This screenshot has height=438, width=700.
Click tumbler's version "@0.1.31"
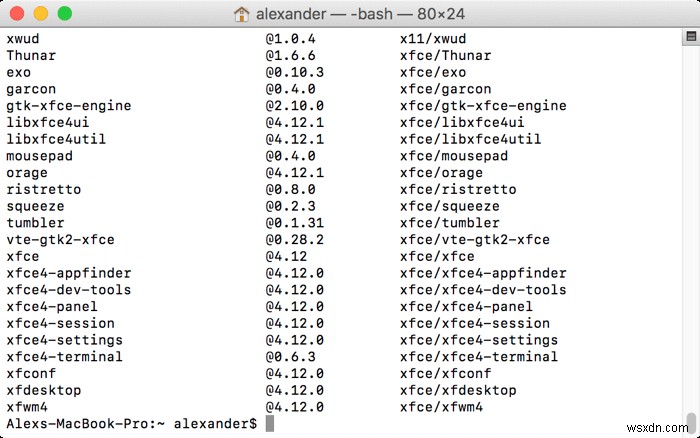point(295,223)
